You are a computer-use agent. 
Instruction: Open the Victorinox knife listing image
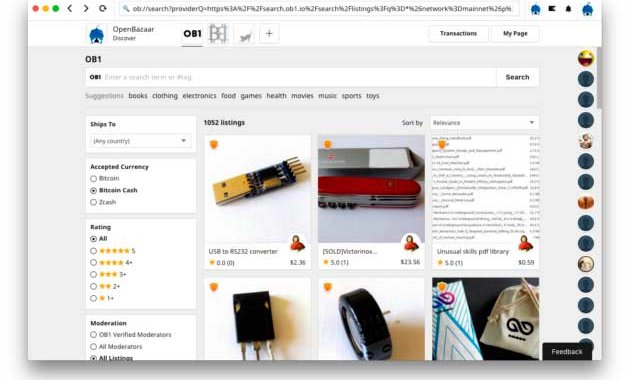click(371, 189)
